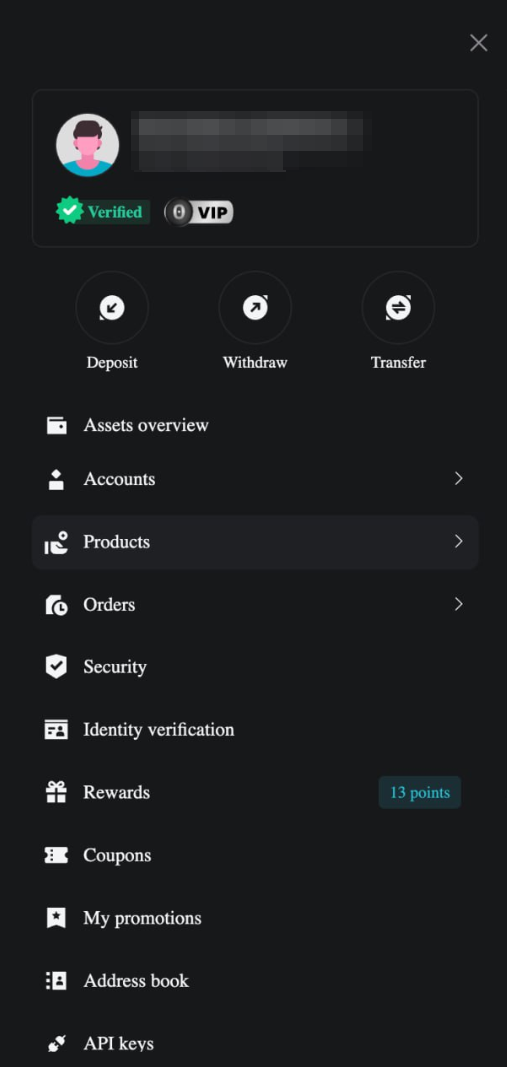Expand the Accounts submenu chevron

click(459, 478)
